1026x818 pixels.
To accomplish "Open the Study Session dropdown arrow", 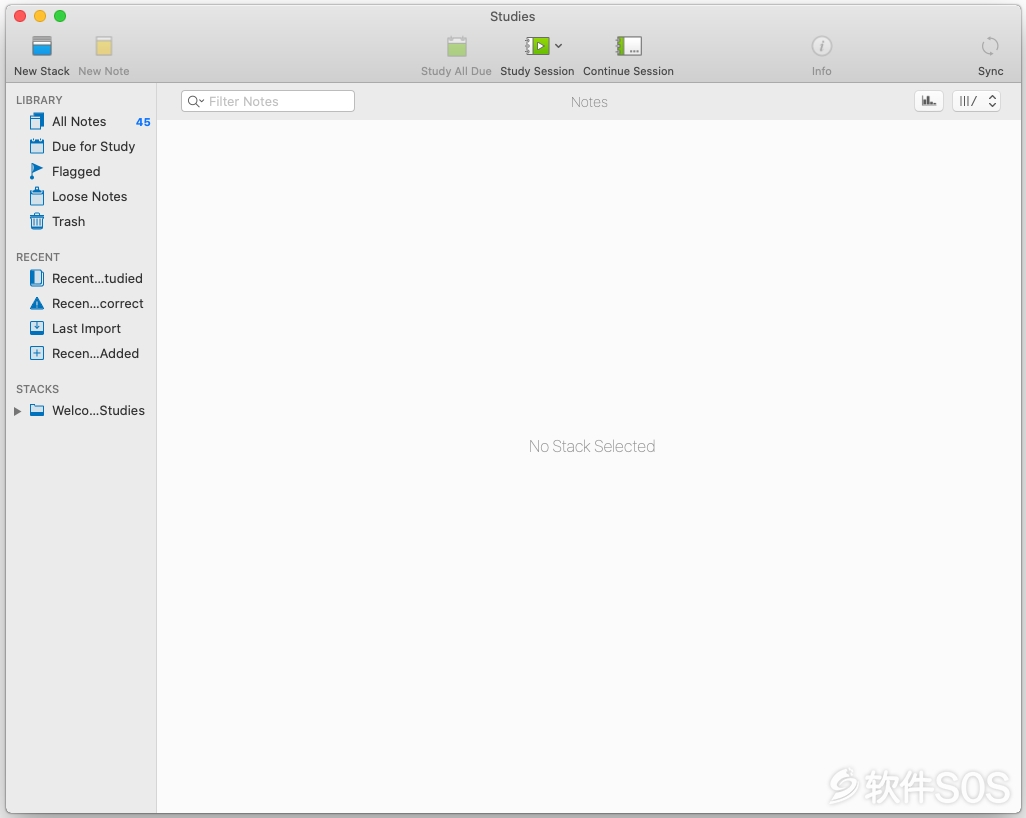I will [558, 46].
